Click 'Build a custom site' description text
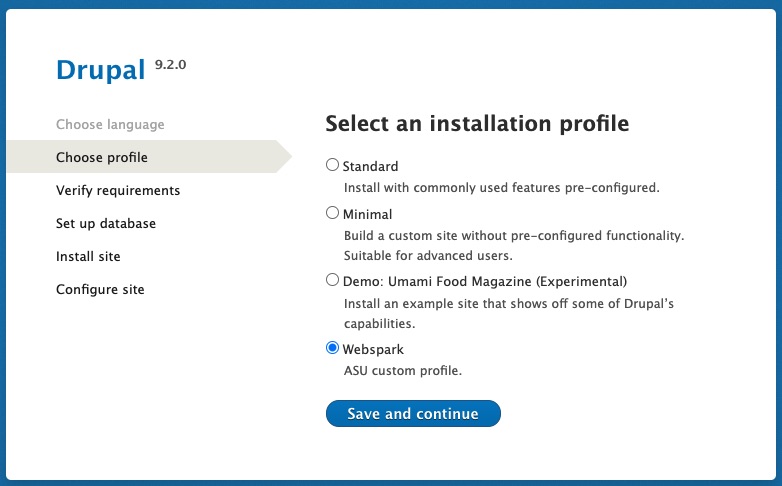Viewport: 782px width, 486px height. click(514, 245)
